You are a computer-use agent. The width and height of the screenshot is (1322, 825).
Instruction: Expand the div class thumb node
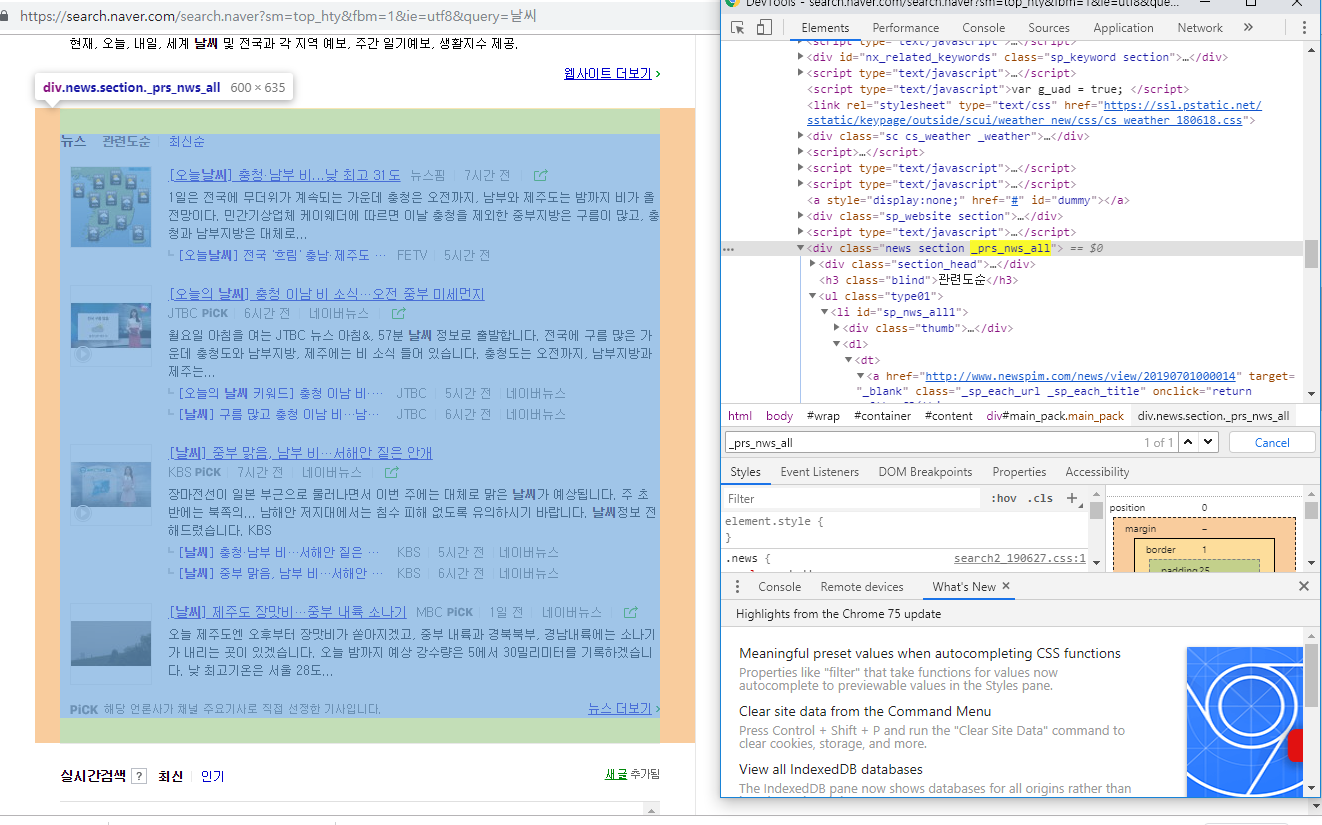coord(837,328)
